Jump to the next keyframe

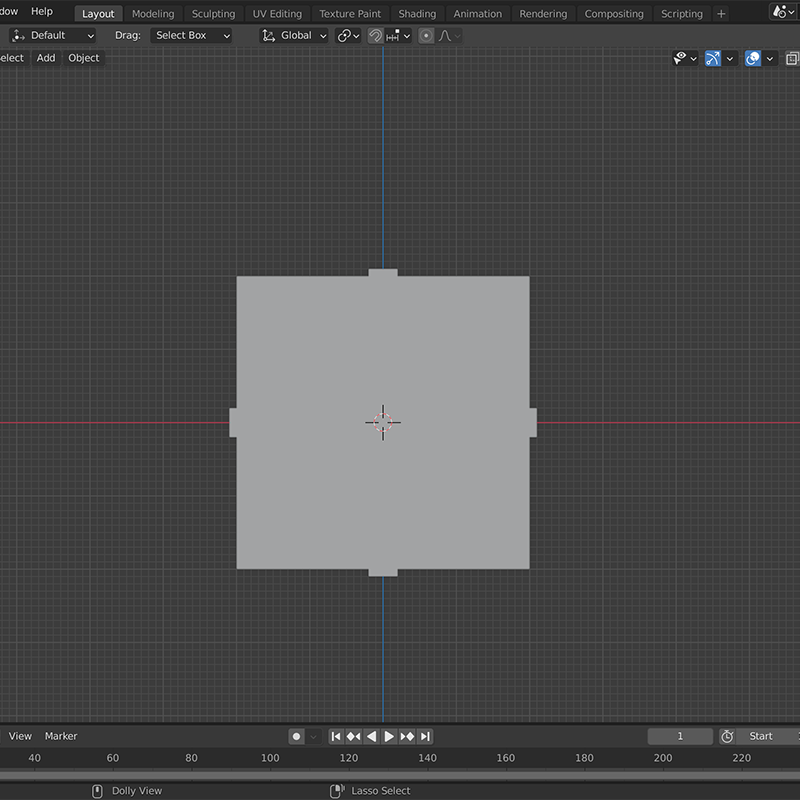point(405,736)
